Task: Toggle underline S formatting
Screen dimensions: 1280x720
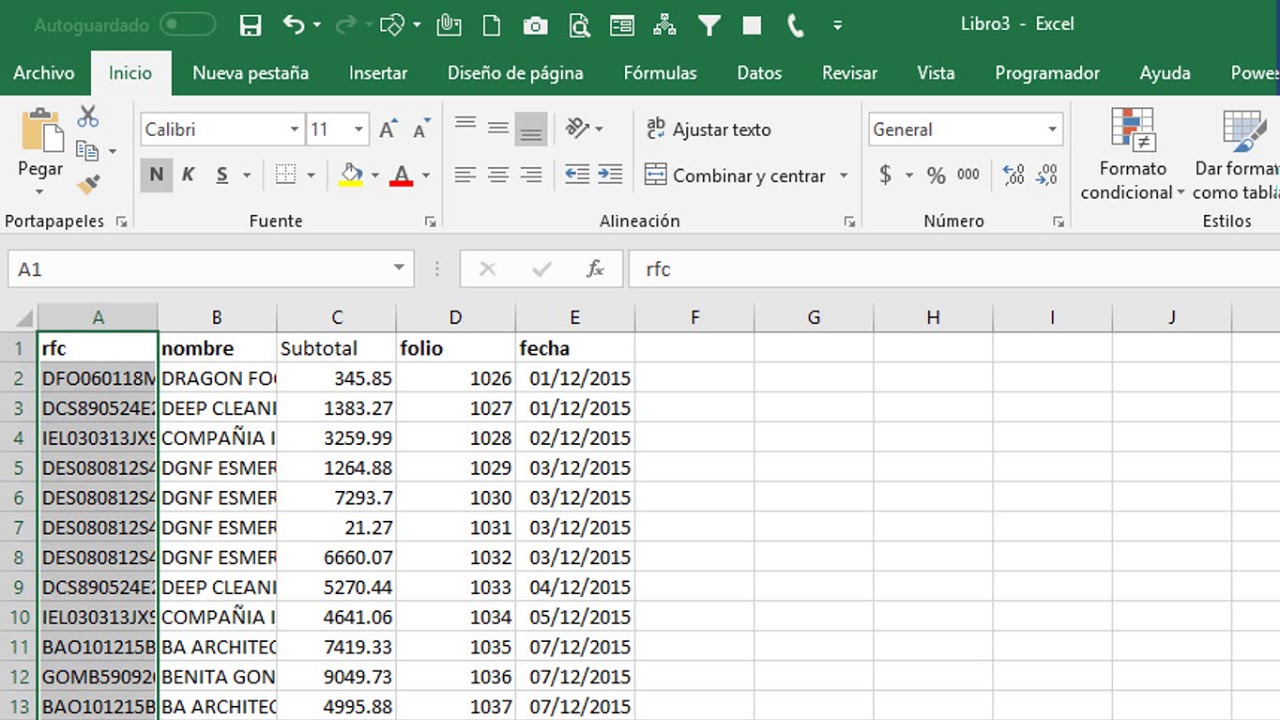Action: click(222, 175)
